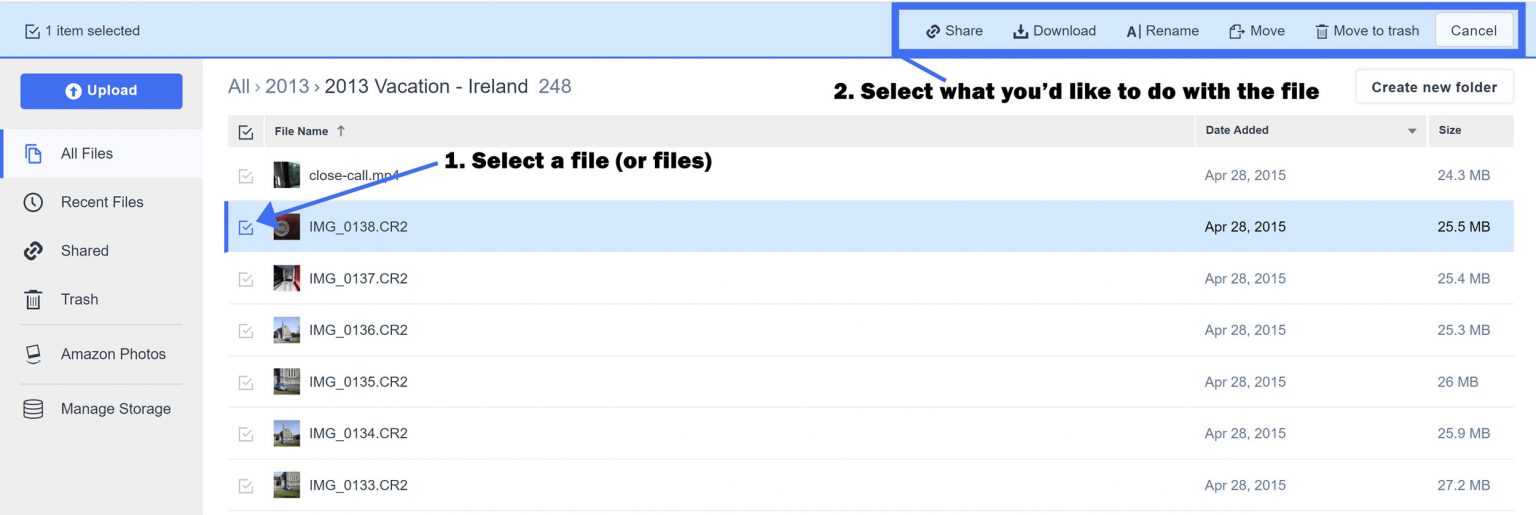Open Manage Storage database icon

pyautogui.click(x=33, y=409)
